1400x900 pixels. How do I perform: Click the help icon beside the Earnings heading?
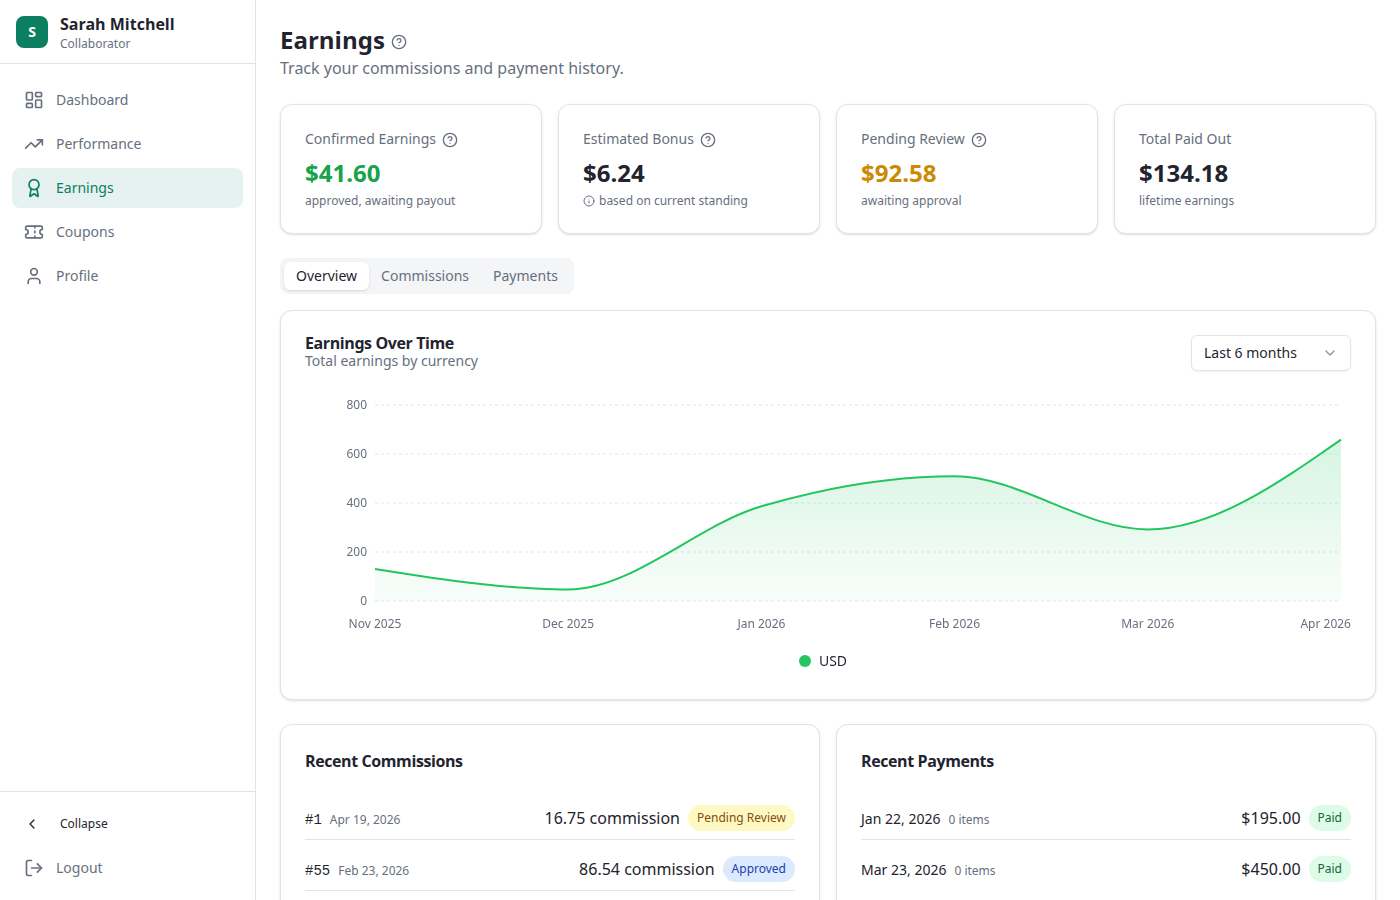398,41
